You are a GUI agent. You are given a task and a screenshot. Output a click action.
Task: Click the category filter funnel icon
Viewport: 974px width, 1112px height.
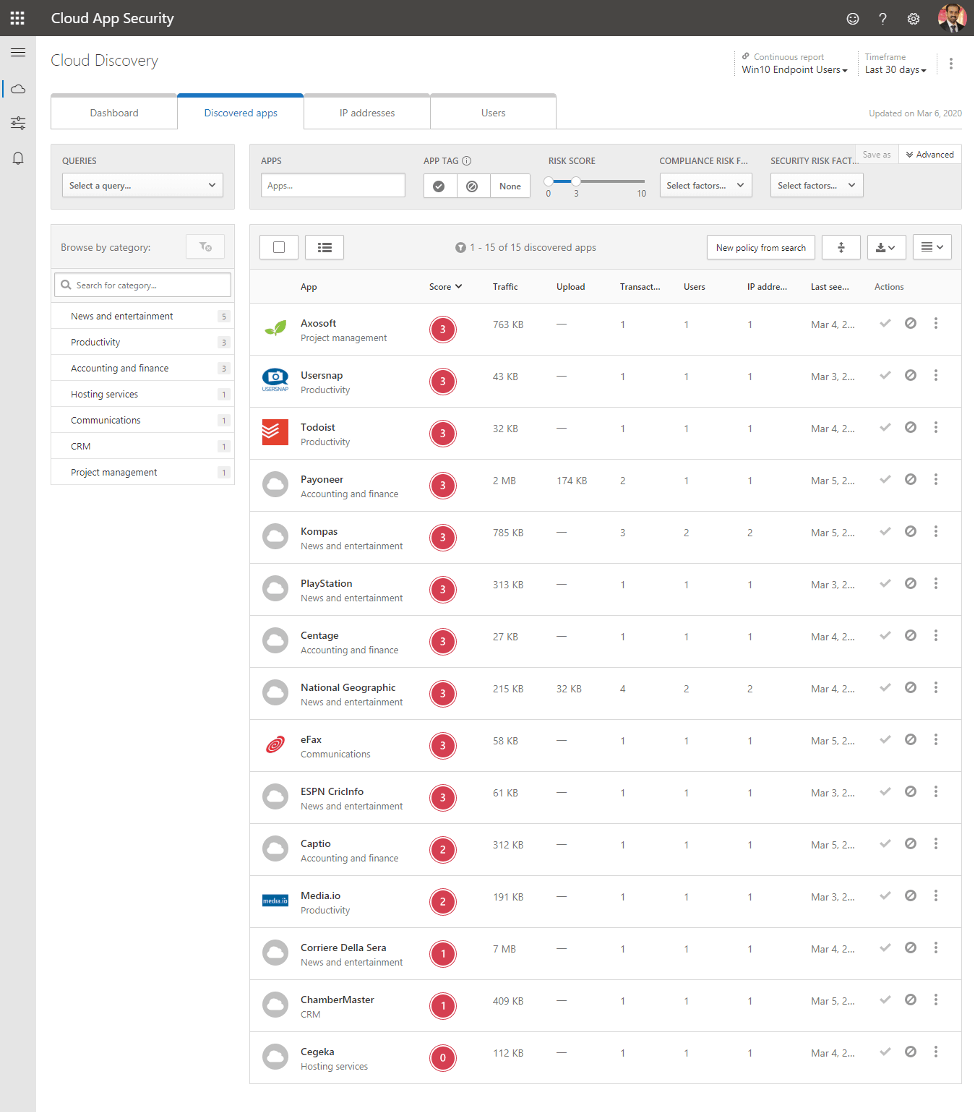(x=206, y=247)
